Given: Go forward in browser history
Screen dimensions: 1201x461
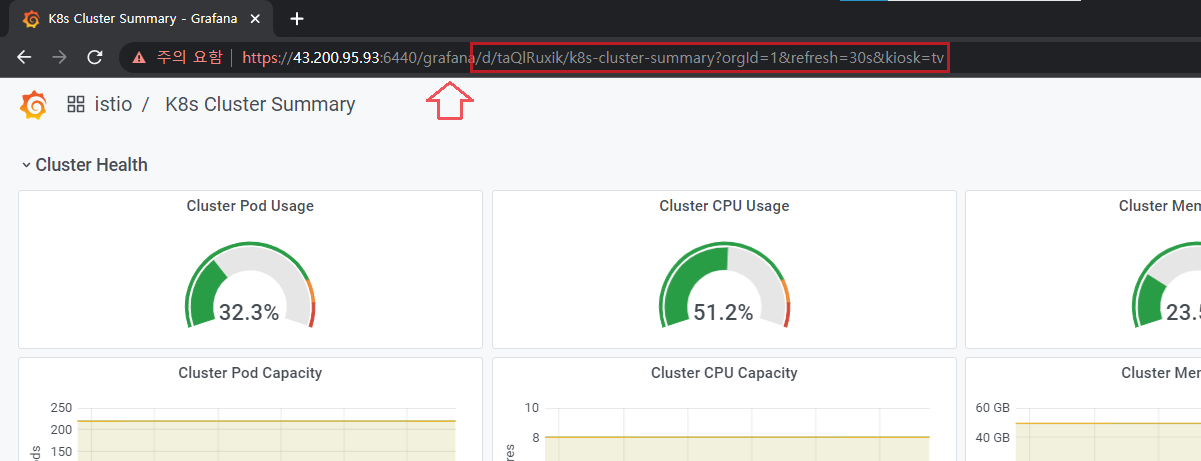Looking at the screenshot, I should point(59,57).
